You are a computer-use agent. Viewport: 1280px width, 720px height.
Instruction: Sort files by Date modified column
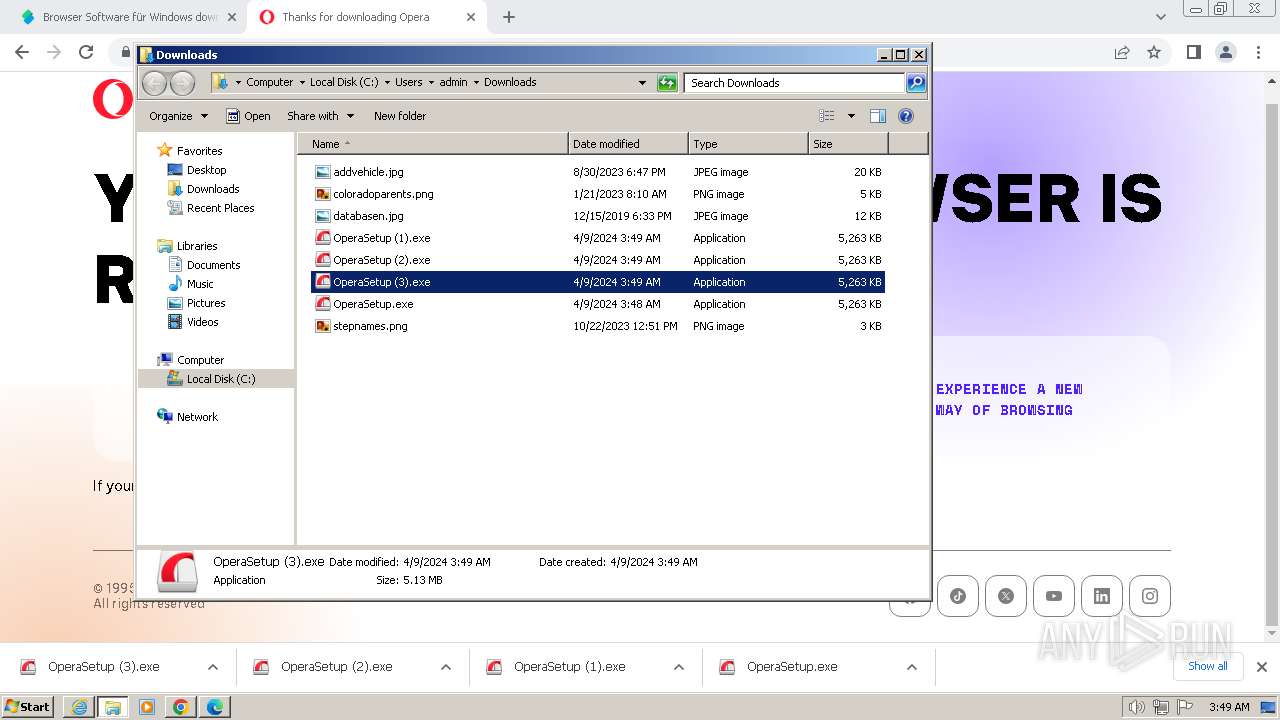(x=628, y=144)
